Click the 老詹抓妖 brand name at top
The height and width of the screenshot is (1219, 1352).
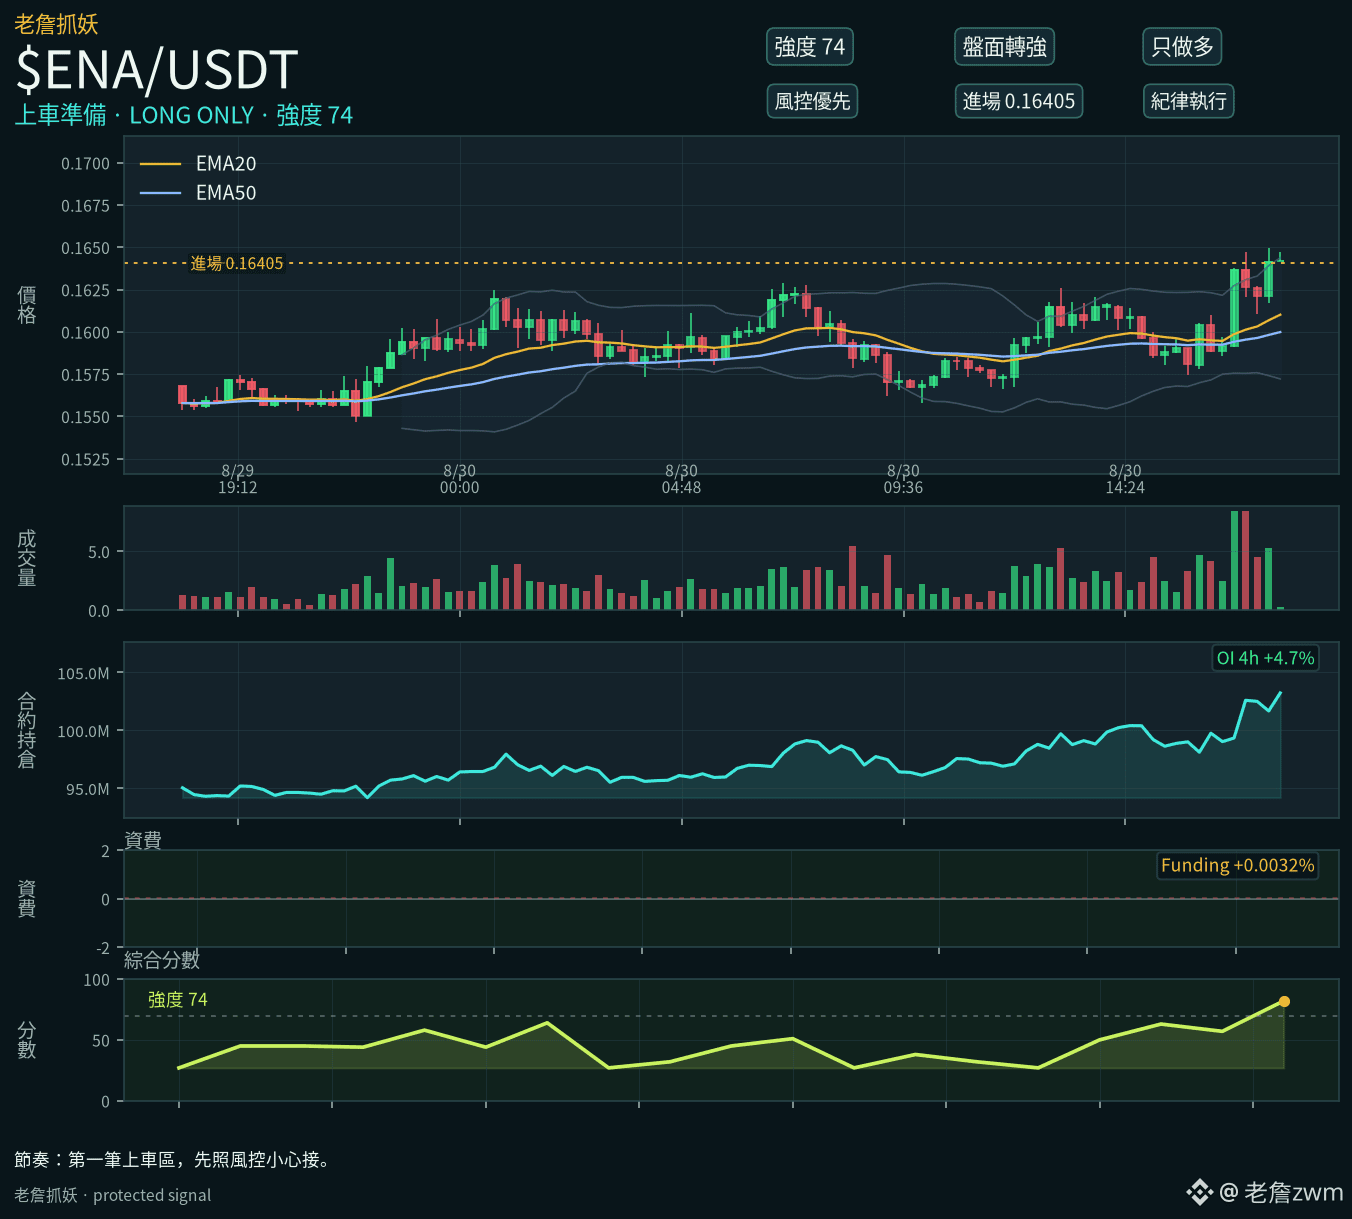pos(56,24)
